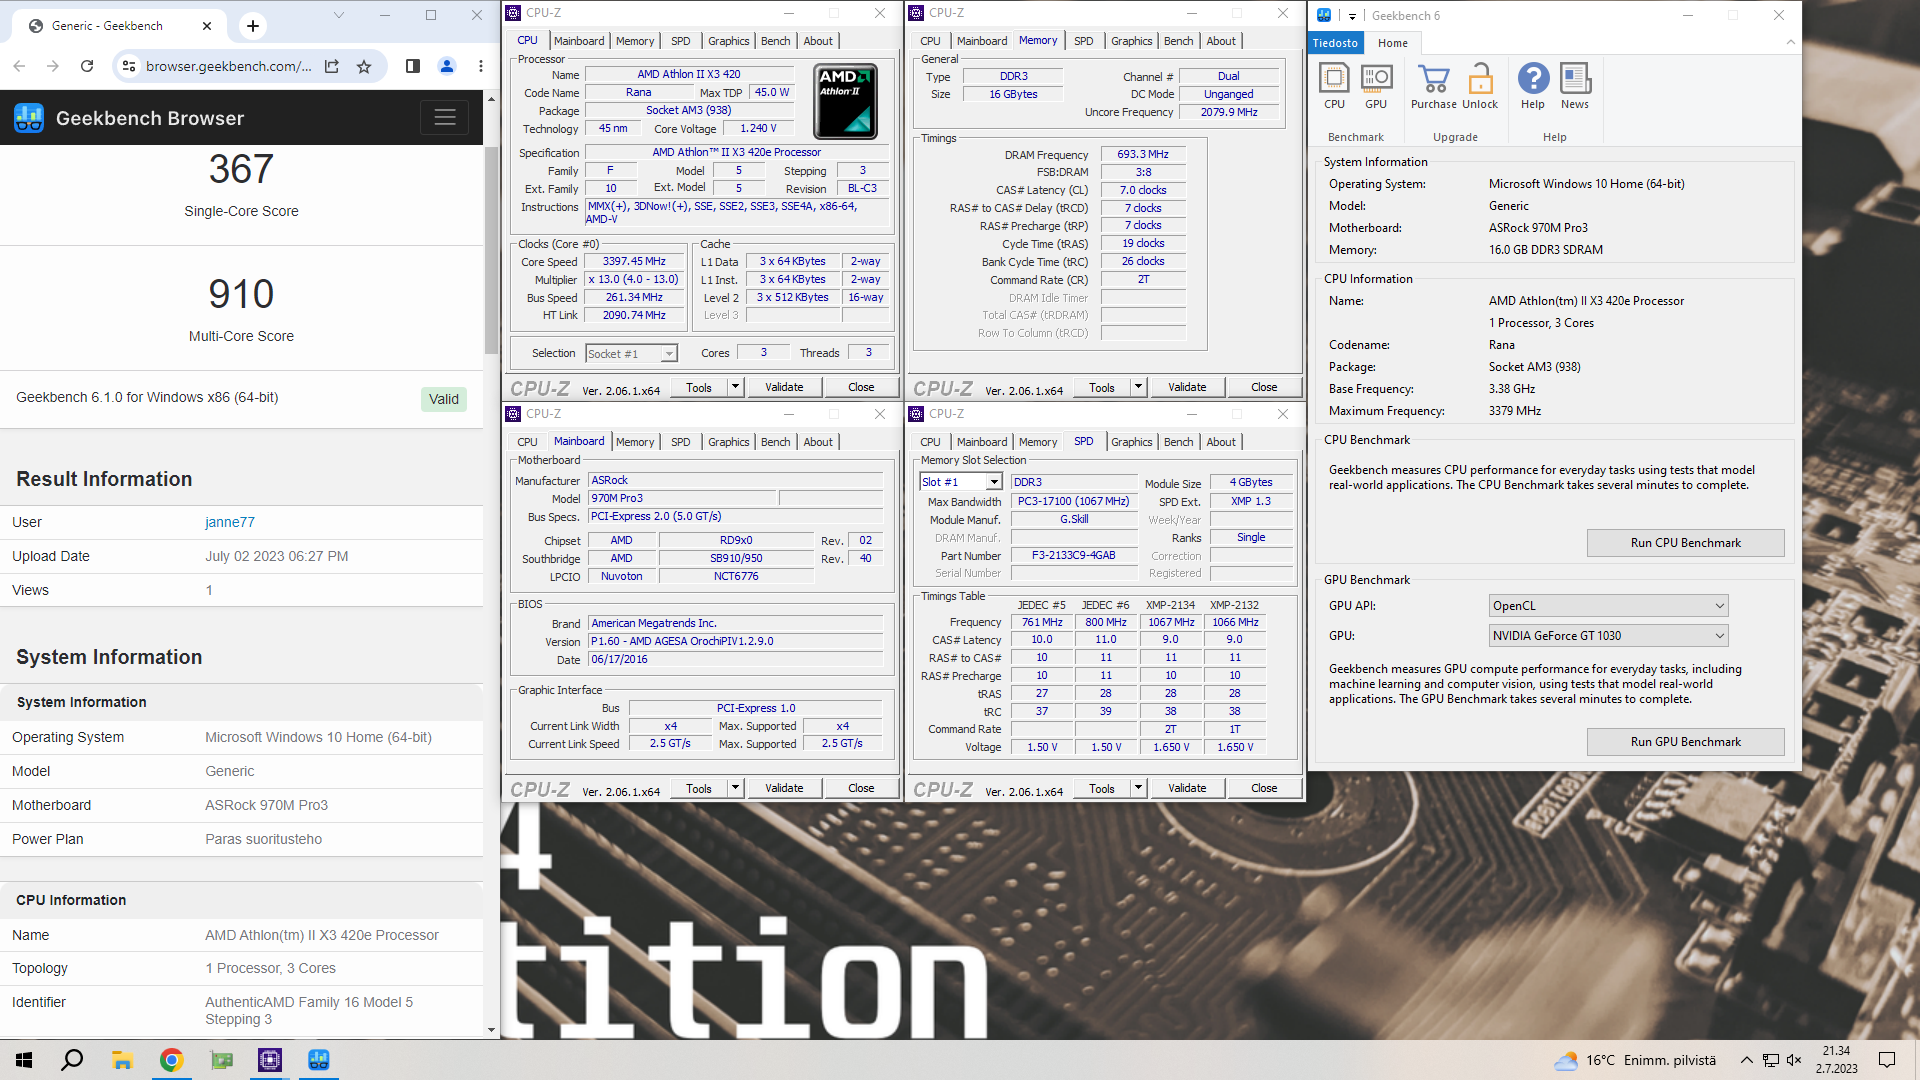Viewport: 1920px width, 1080px height.
Task: Click Validate in top-left CPU-Z window
Action: (784, 387)
